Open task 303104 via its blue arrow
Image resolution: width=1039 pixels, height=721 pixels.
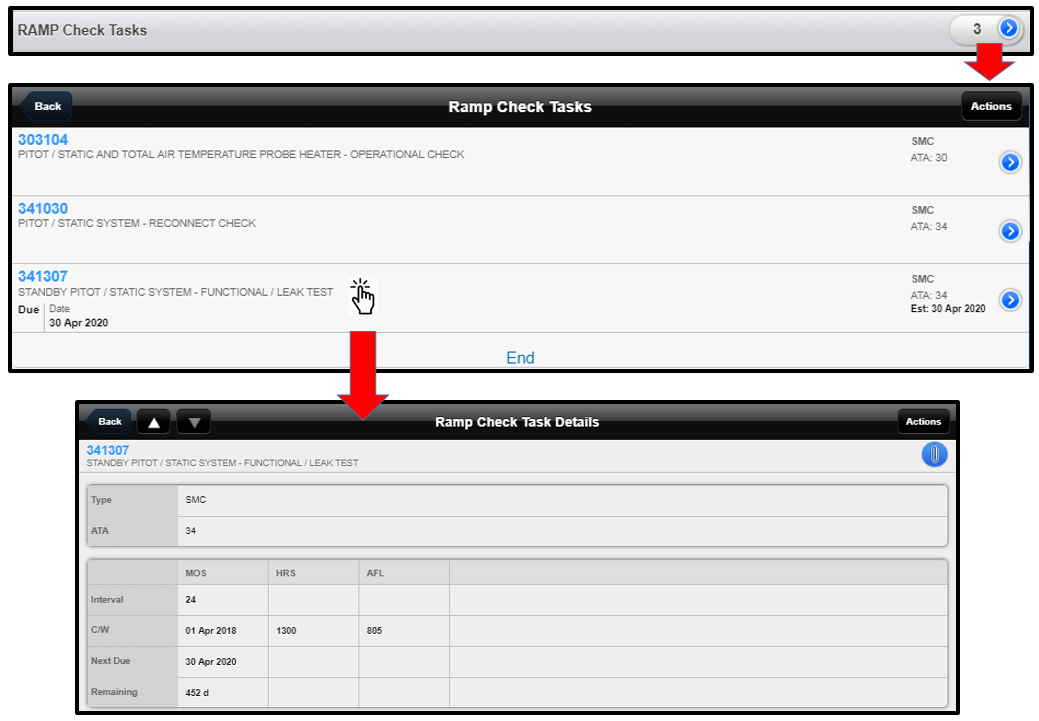pyautogui.click(x=1010, y=162)
